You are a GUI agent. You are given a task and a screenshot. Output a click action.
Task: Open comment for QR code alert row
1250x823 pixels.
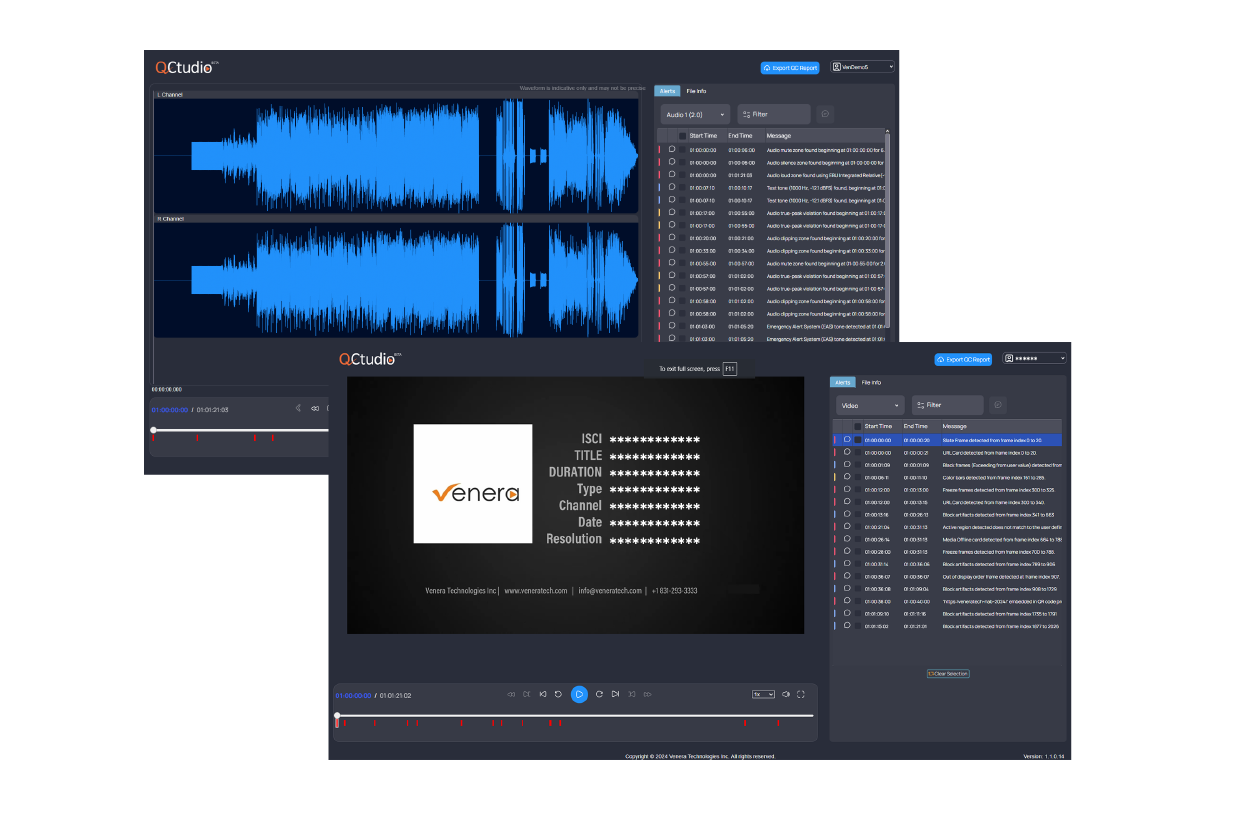pos(847,601)
